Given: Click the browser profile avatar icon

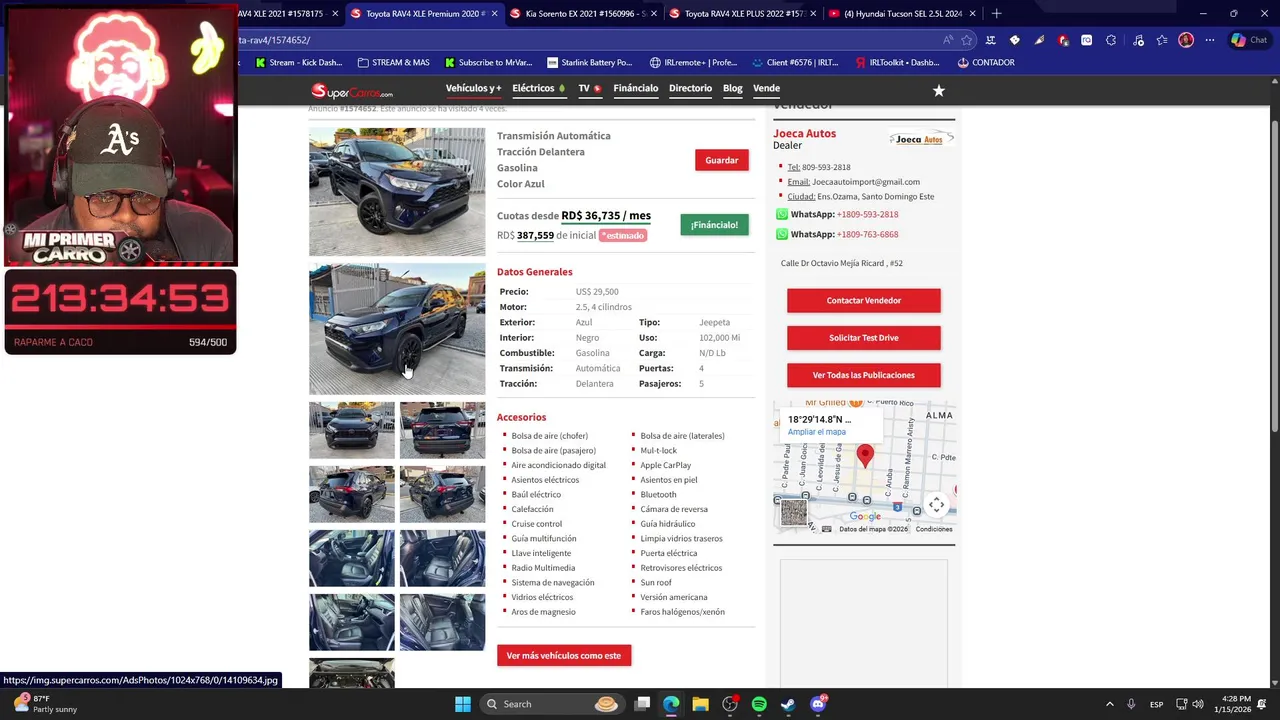Looking at the screenshot, I should 1186,40.
